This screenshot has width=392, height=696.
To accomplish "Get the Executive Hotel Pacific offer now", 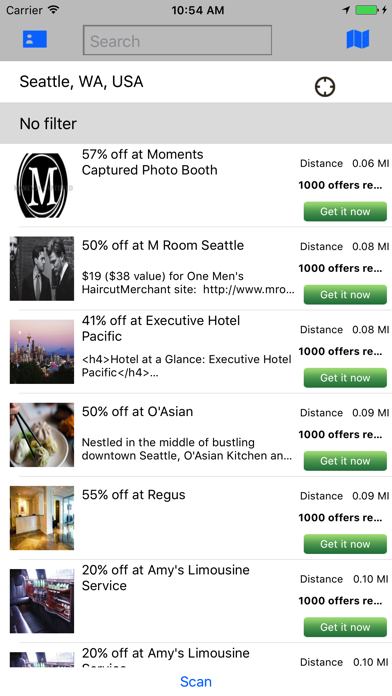I will pos(345,378).
